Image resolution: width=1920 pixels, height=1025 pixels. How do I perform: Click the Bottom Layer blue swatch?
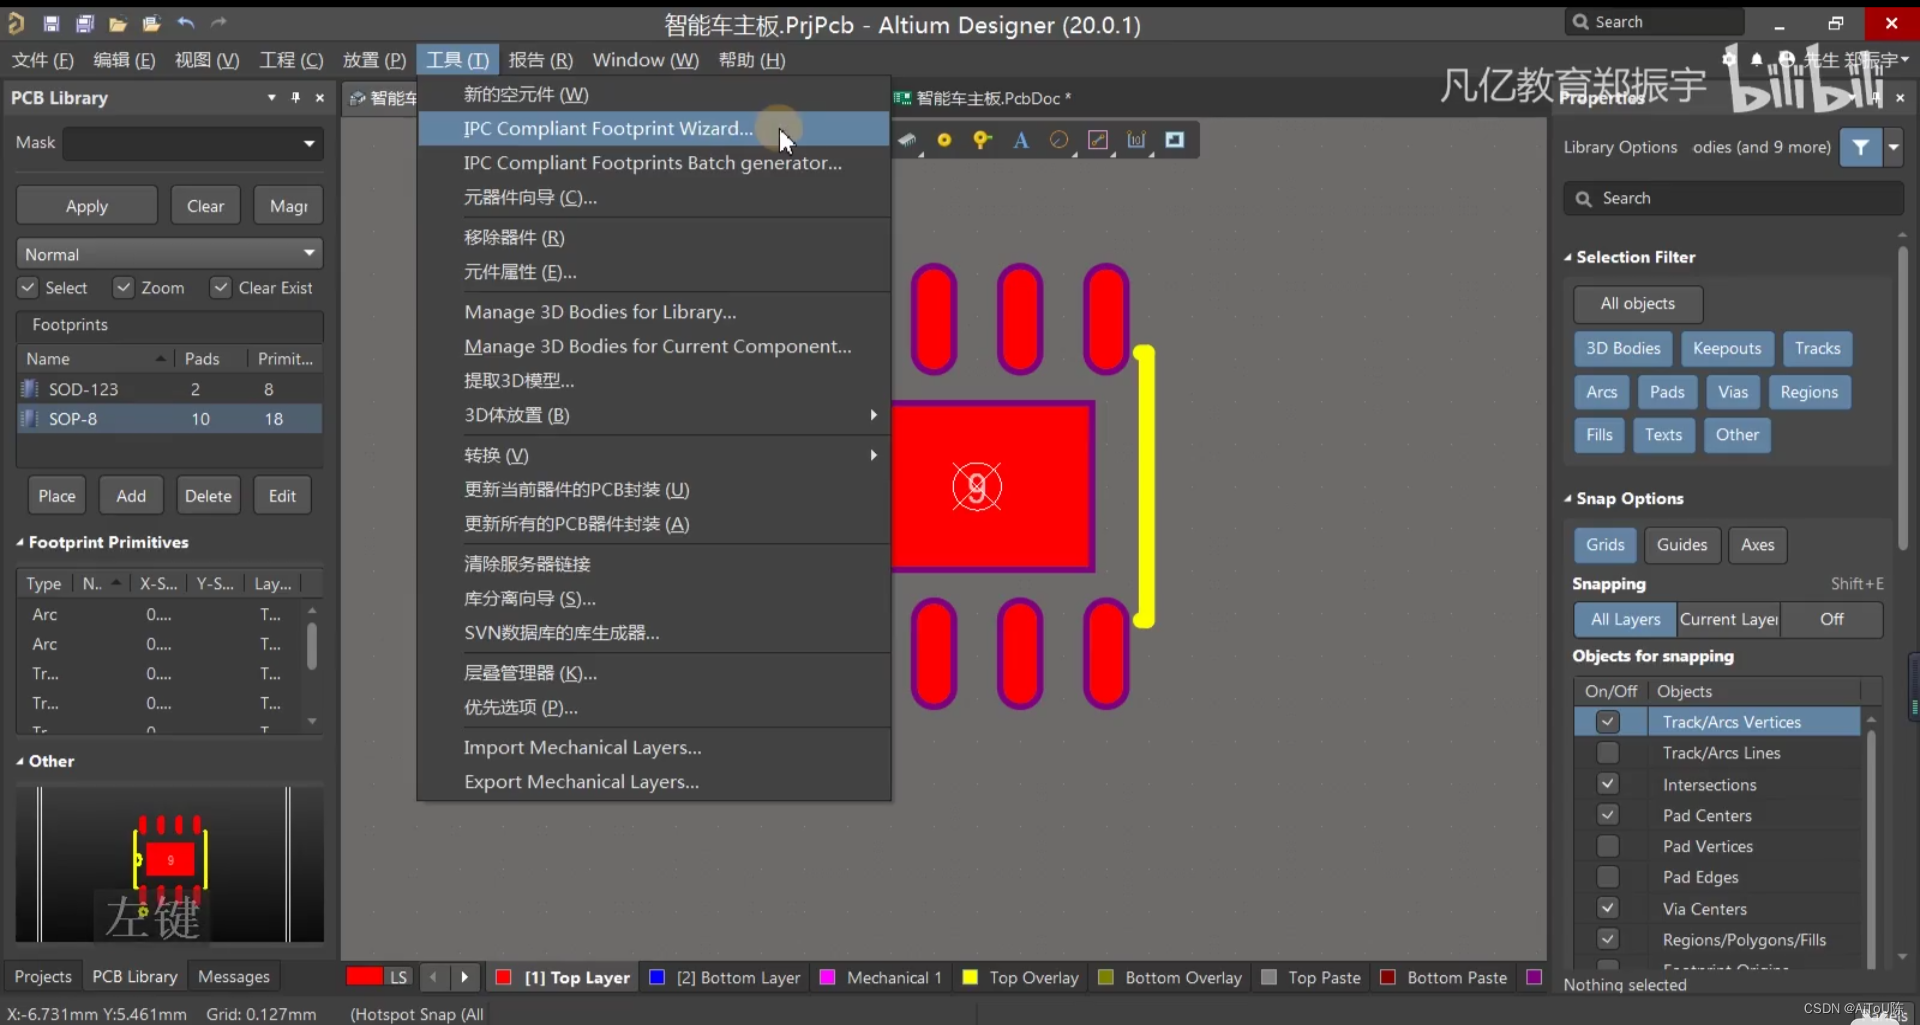(657, 977)
